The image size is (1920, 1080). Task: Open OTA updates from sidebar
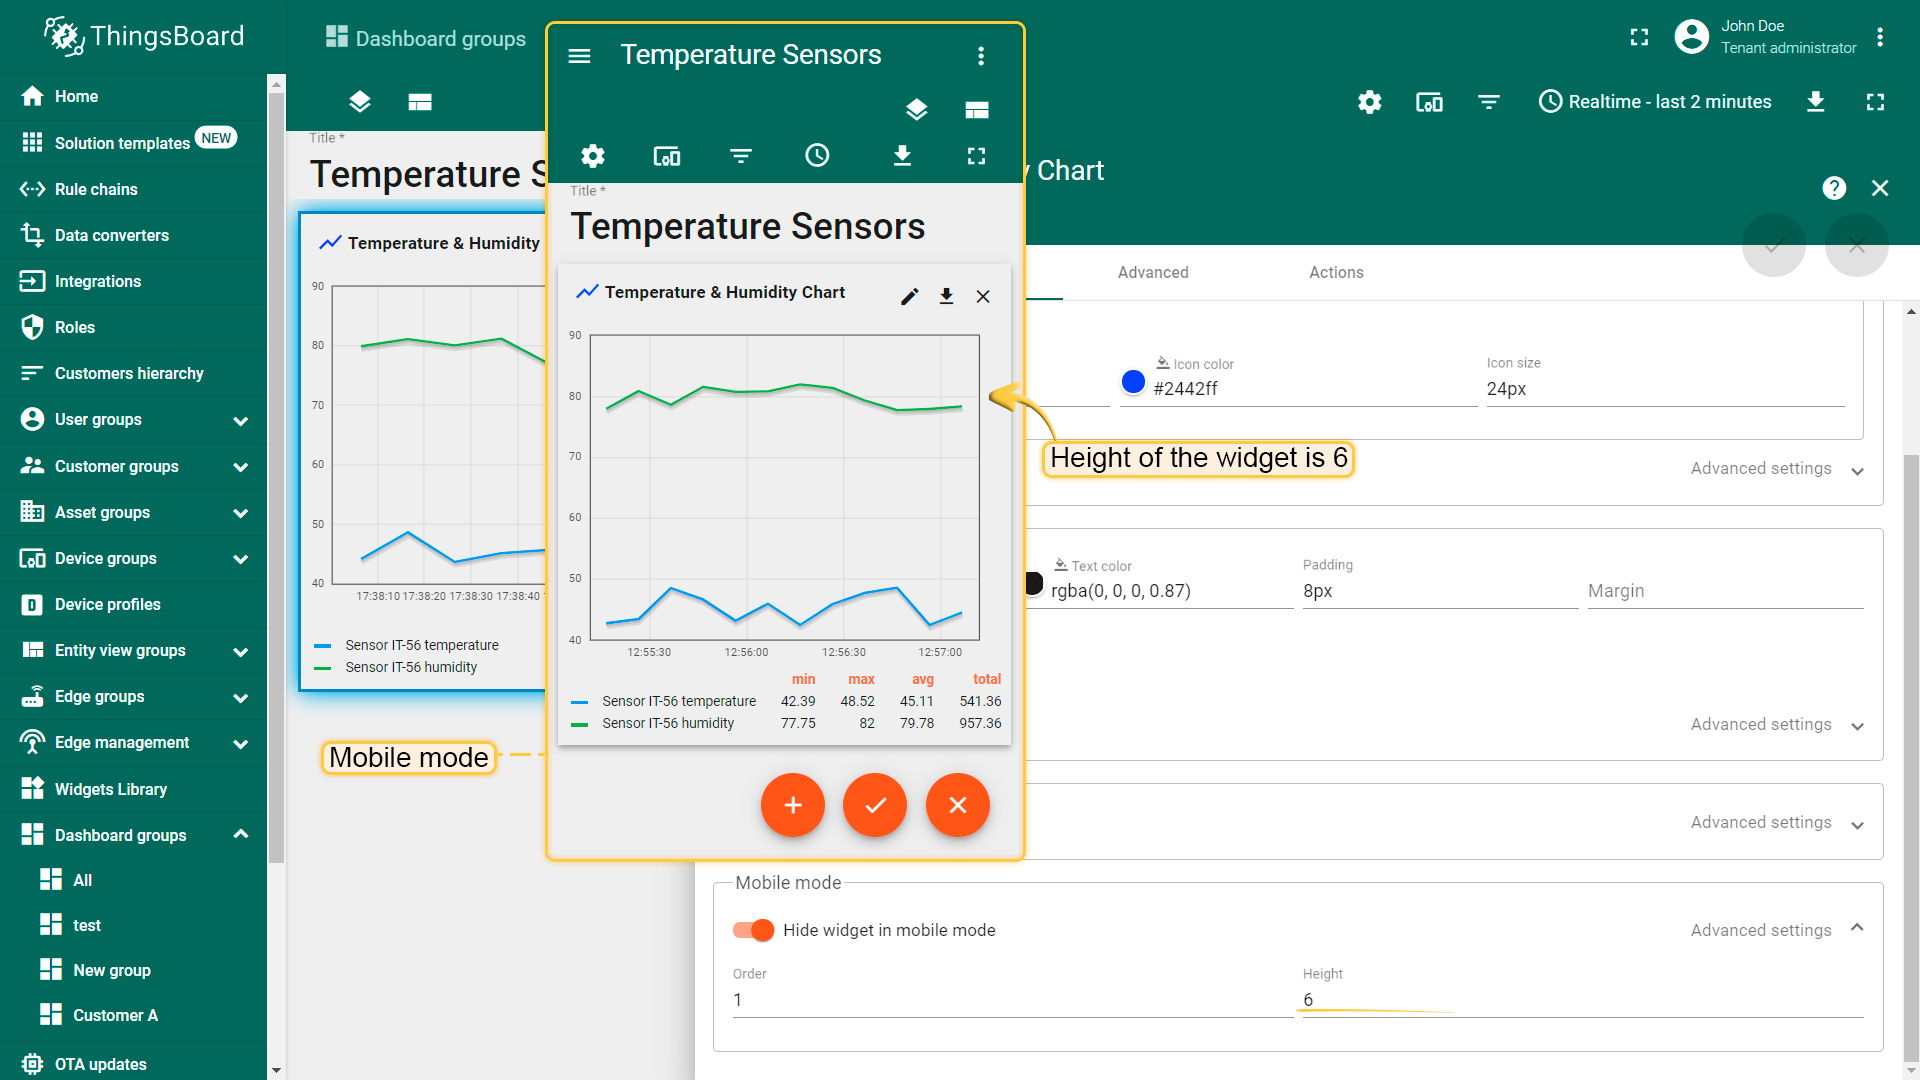point(134,1064)
